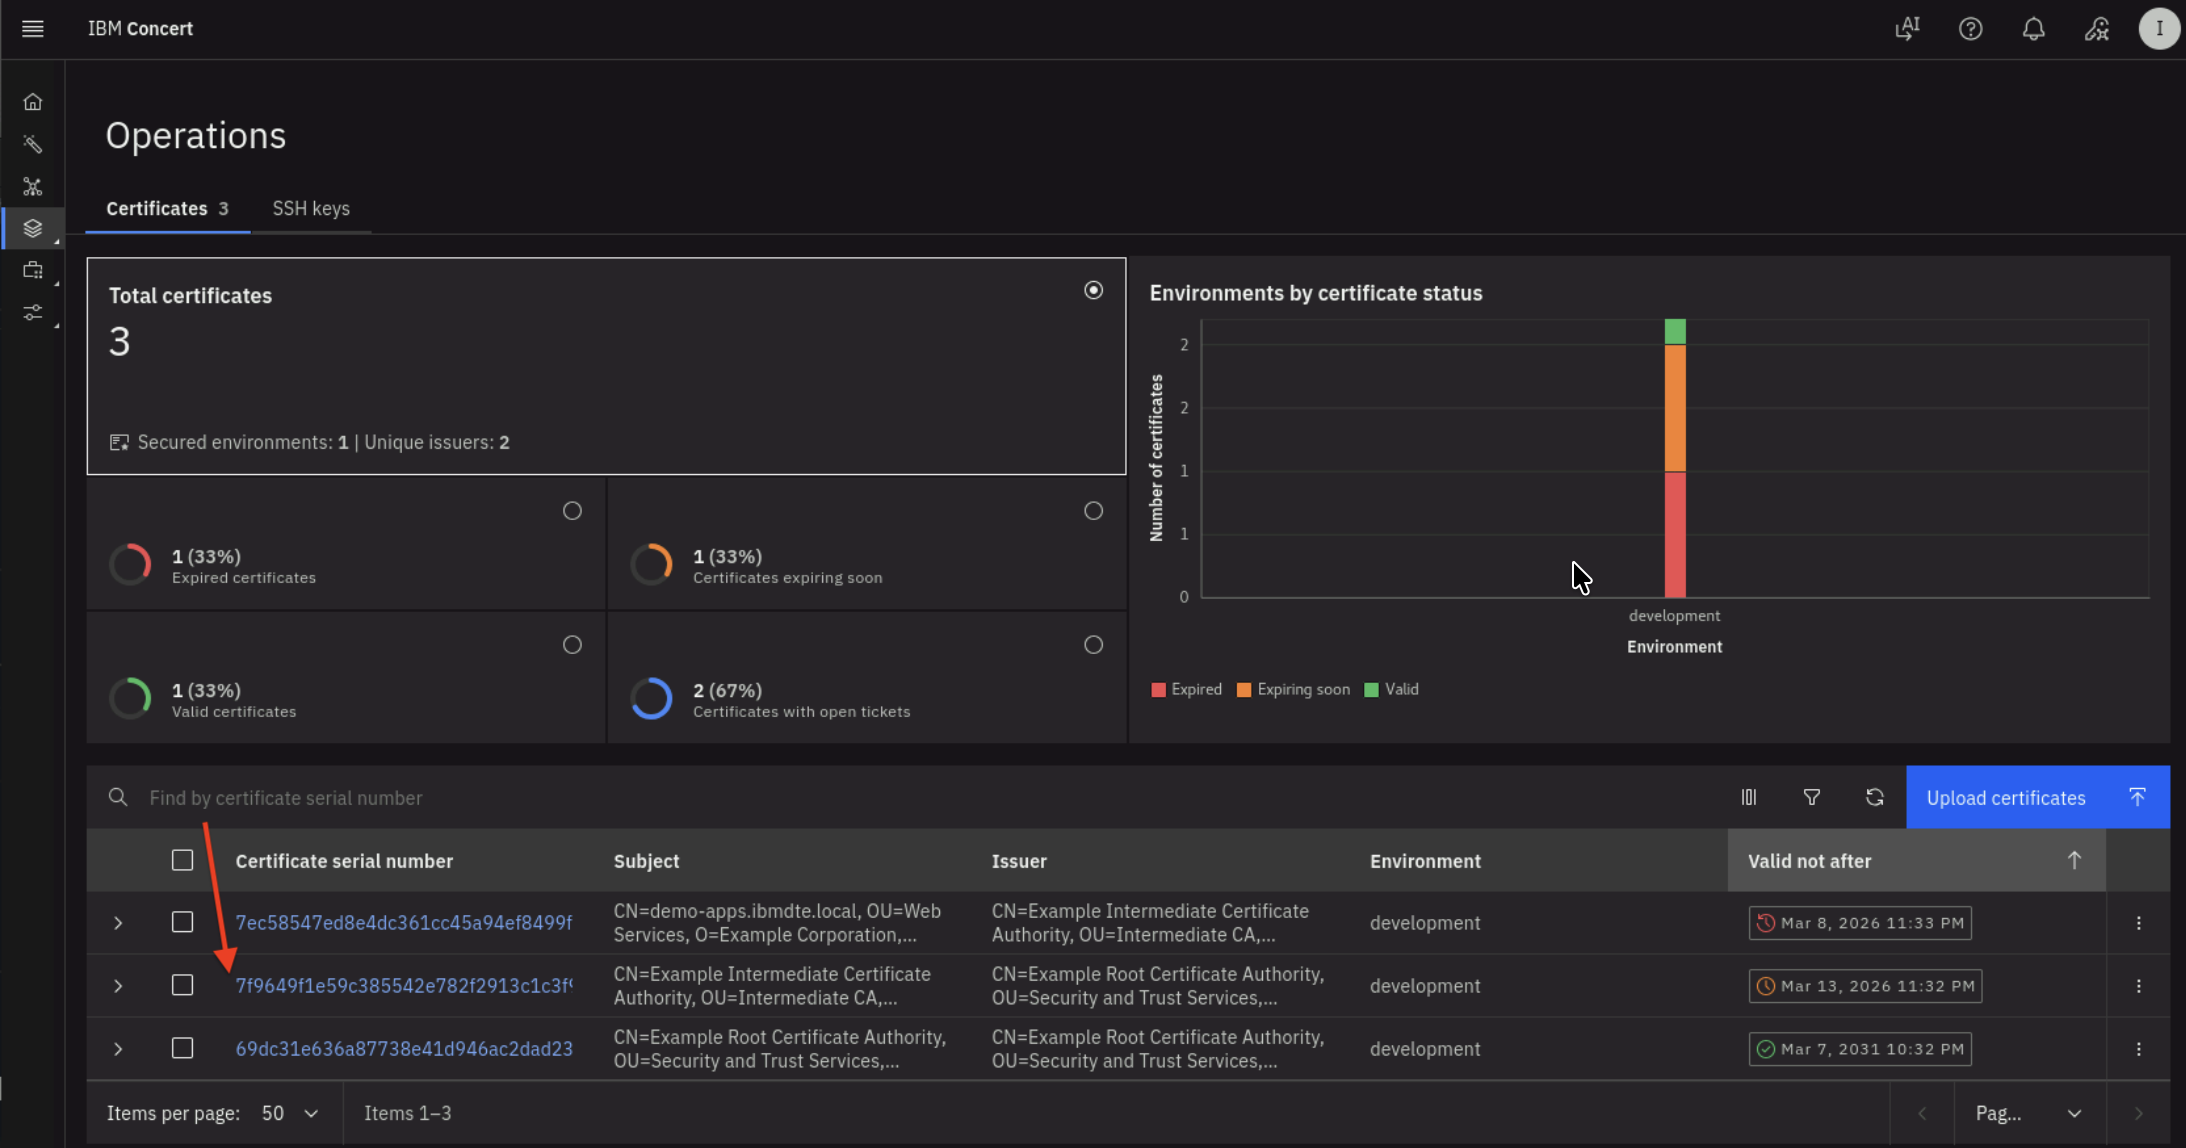The height and width of the screenshot is (1148, 2186).
Task: Click the Home icon in the sidebar
Action: pyautogui.click(x=33, y=102)
